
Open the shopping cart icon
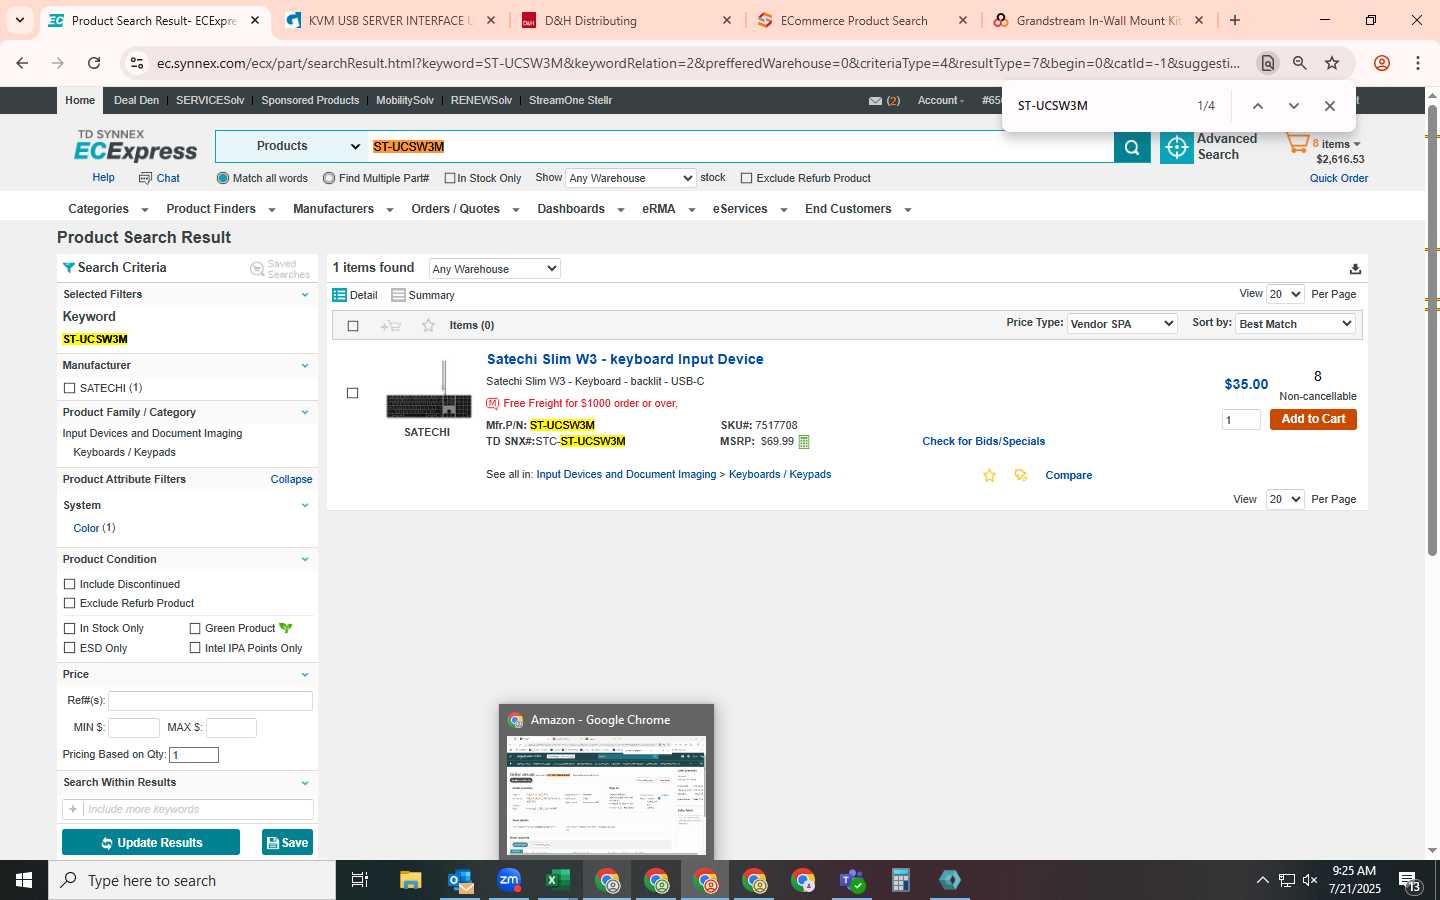[1297, 144]
